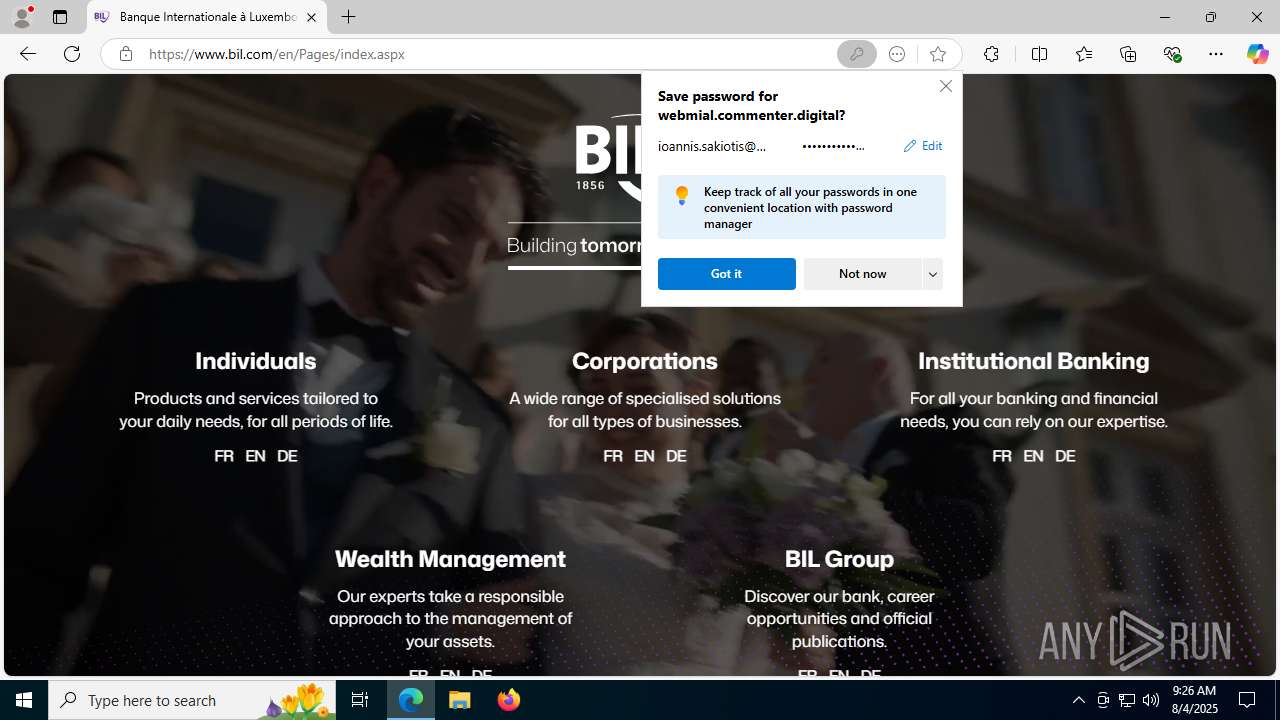Open Browser essentials icon
Screen dimensions: 1280x720
[1172, 54]
